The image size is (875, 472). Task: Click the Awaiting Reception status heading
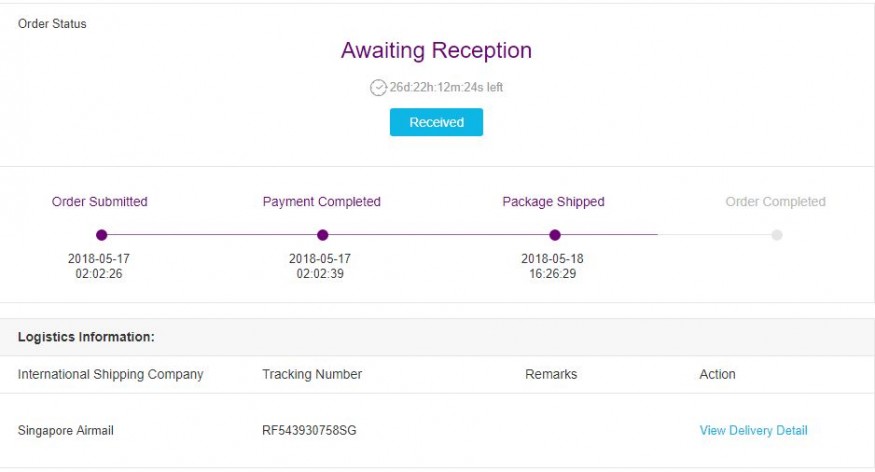[436, 50]
